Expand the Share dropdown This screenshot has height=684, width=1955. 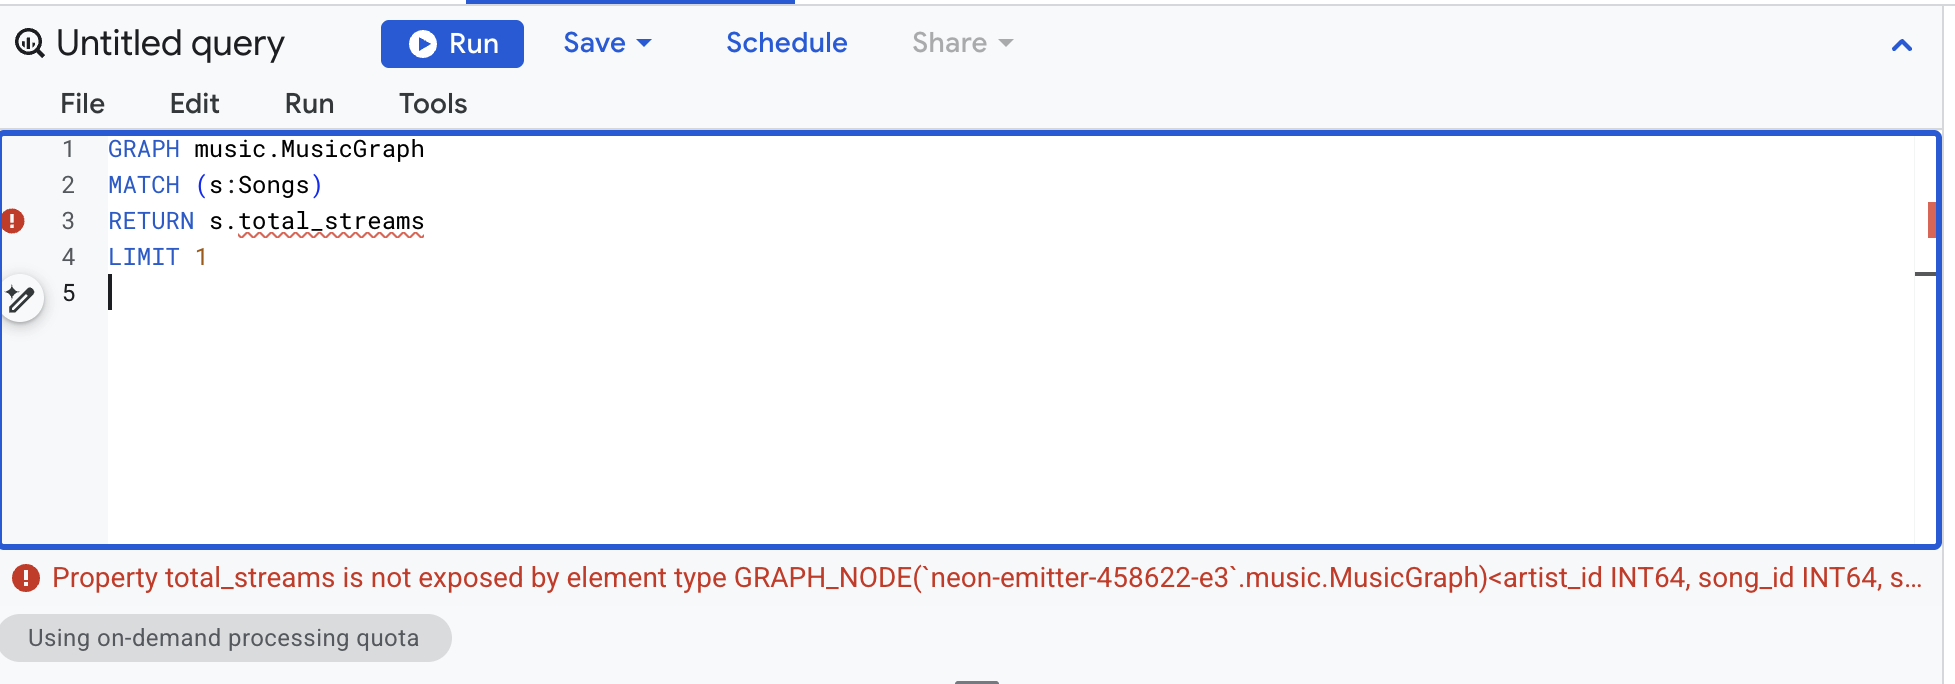(962, 43)
